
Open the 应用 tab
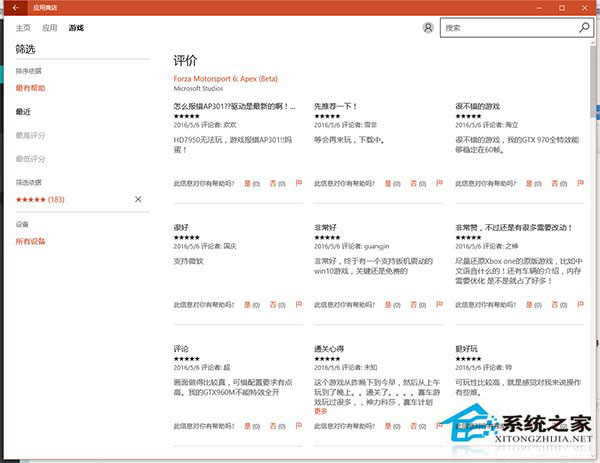(50, 28)
